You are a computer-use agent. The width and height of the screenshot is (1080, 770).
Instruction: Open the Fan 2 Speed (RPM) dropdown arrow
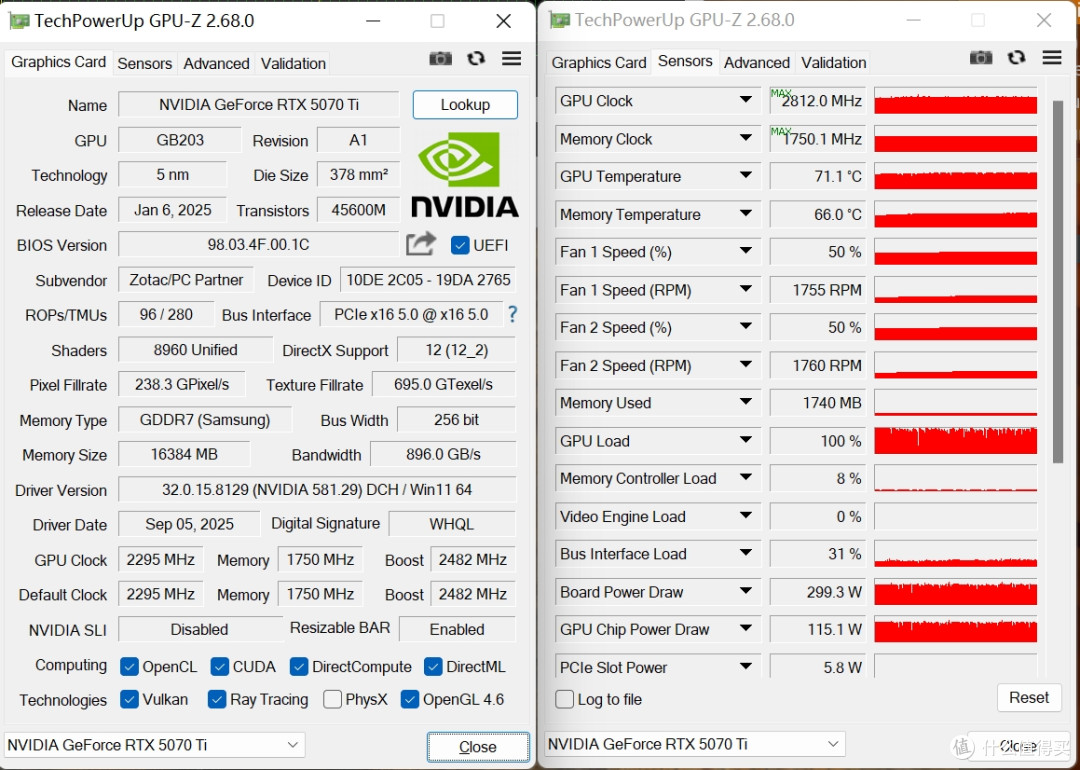click(x=745, y=365)
